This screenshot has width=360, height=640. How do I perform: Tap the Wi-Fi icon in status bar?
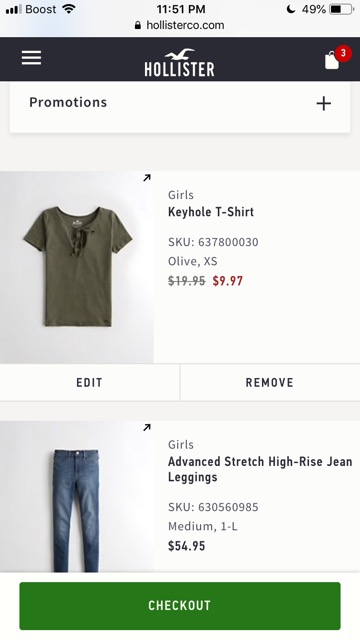(69, 9)
